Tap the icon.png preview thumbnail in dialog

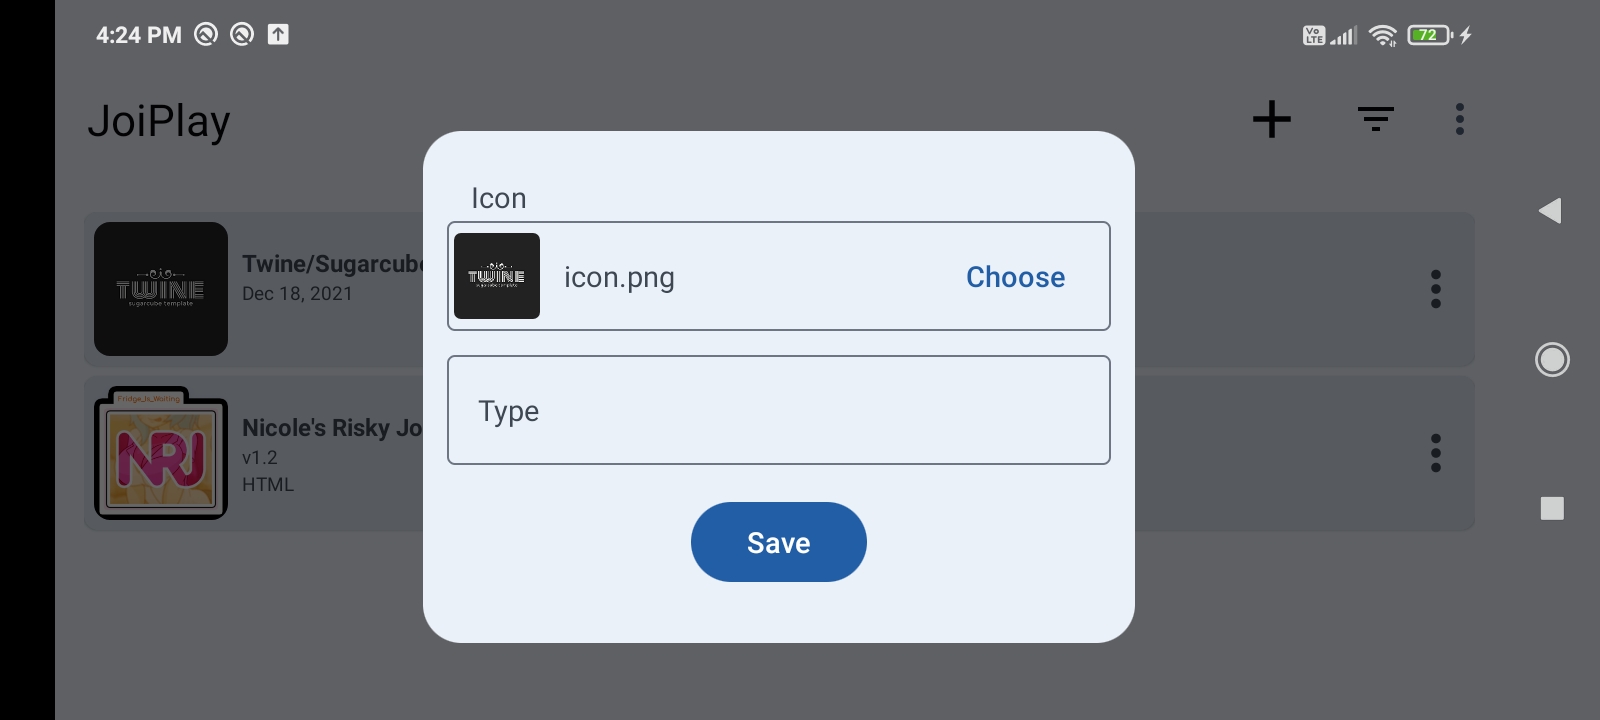[497, 276]
